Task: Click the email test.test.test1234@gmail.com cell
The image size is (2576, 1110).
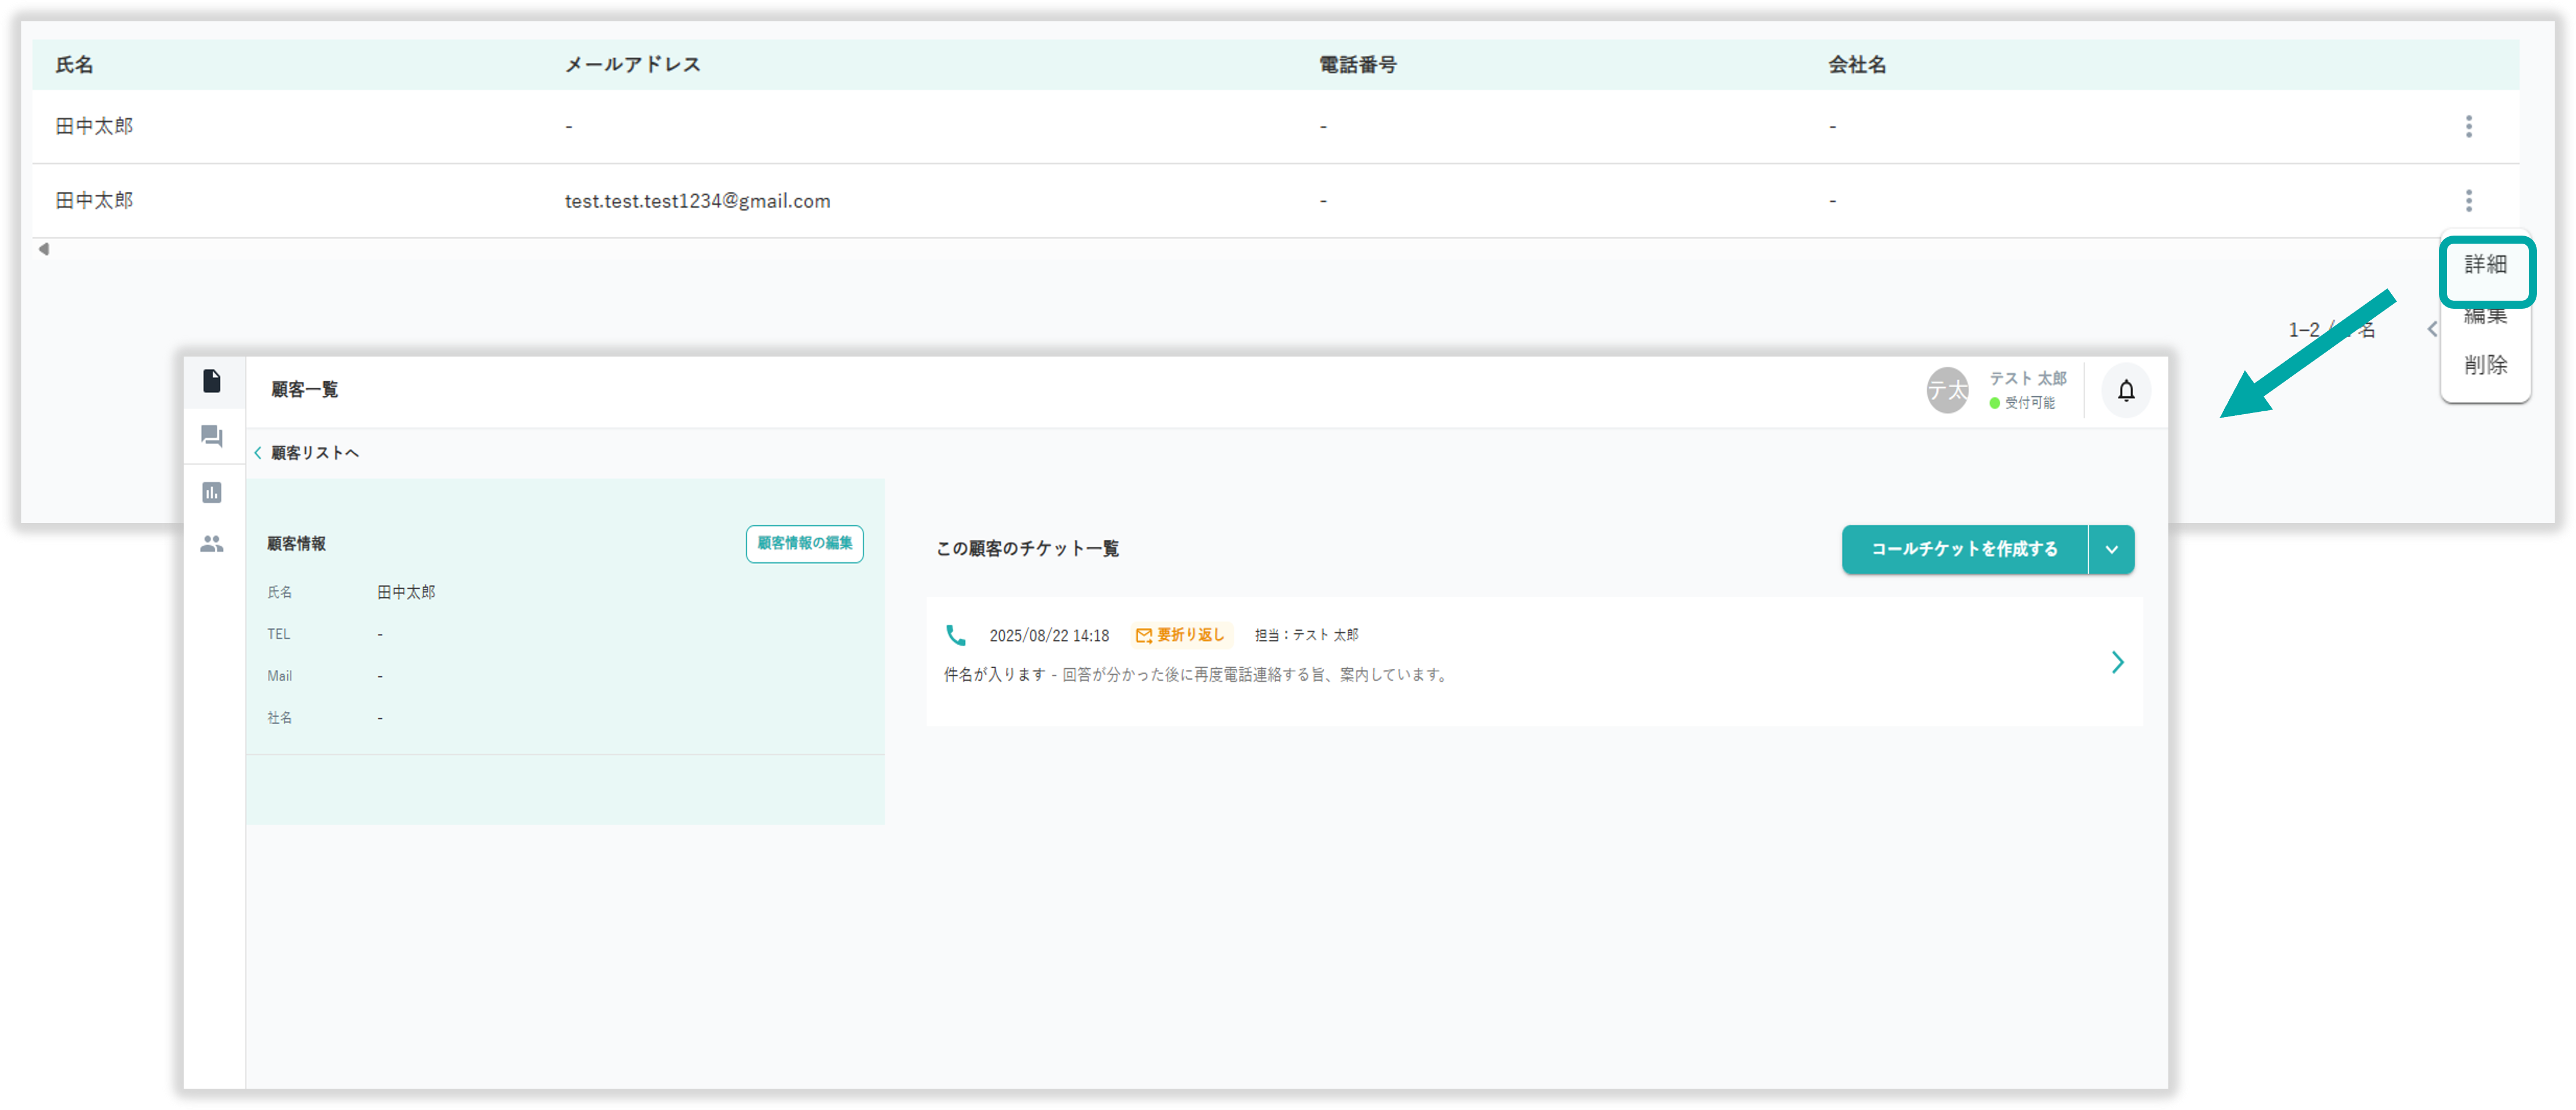Action: pos(697,201)
